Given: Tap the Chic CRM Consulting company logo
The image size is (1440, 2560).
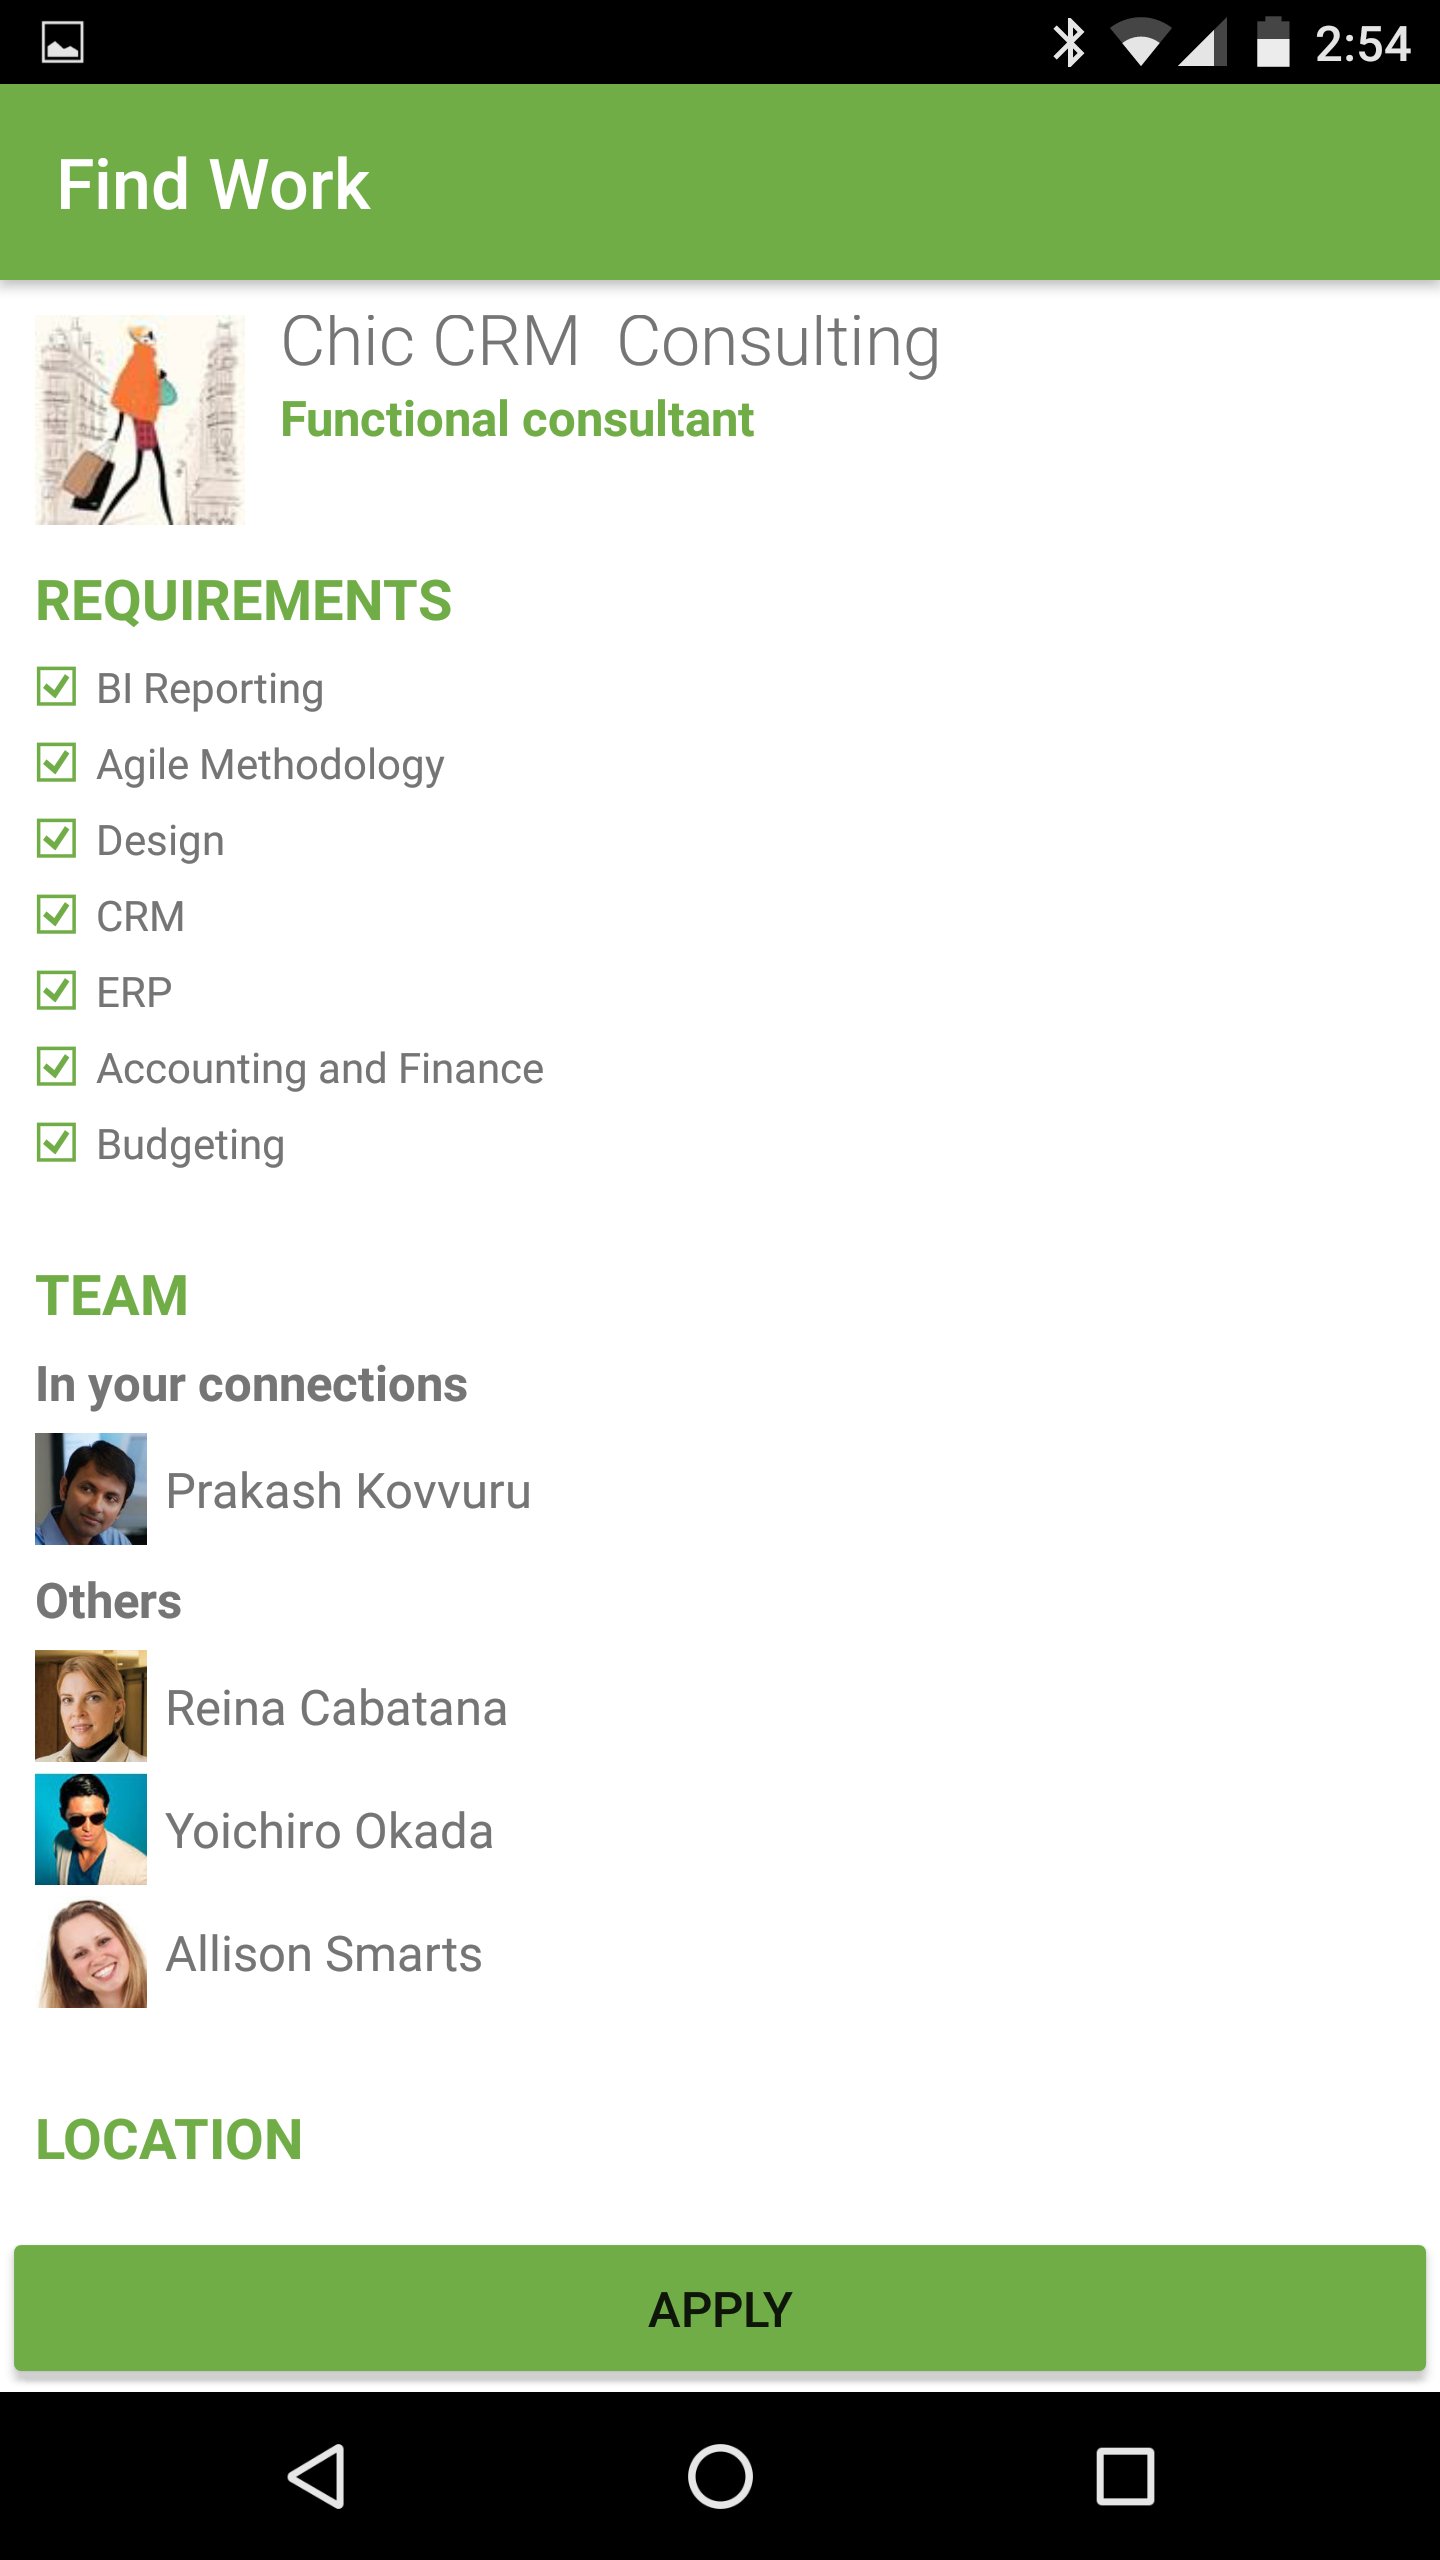Looking at the screenshot, I should point(140,420).
